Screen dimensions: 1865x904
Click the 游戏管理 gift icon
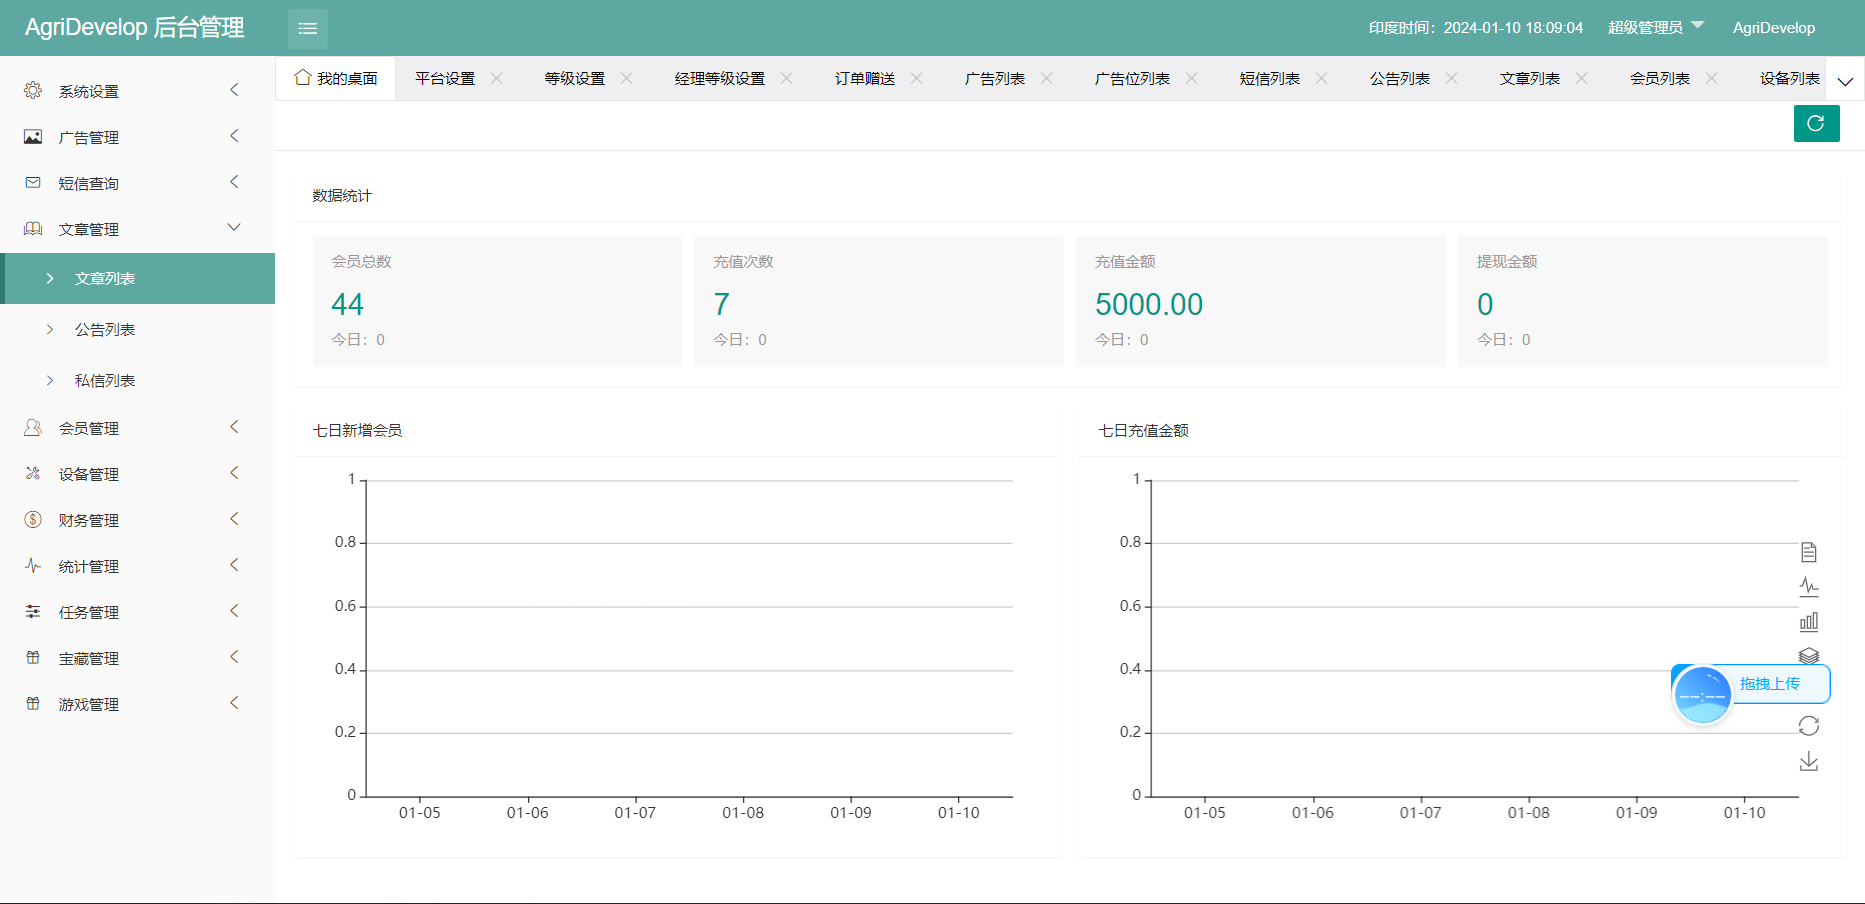tap(33, 704)
